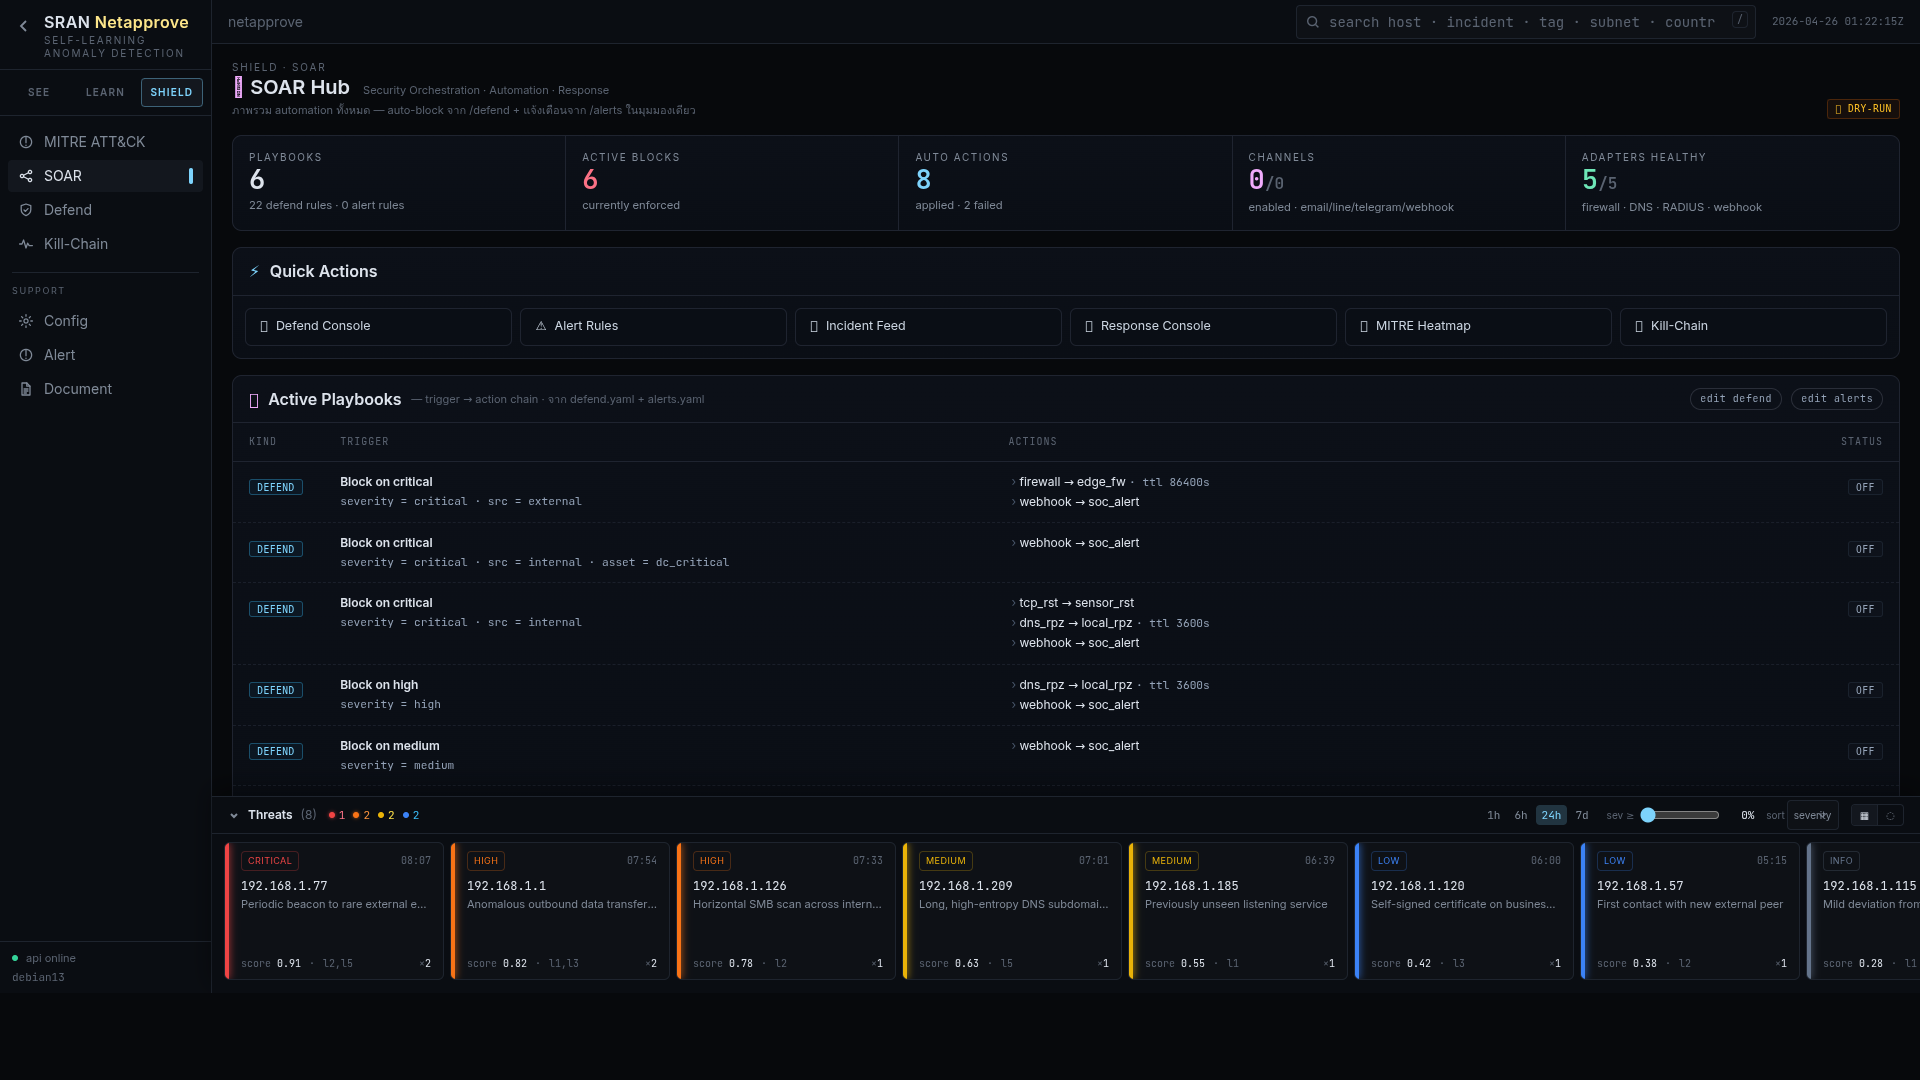The width and height of the screenshot is (1920, 1080).
Task: Open MITRE ATT&CK via its sidebar icon
Action: point(26,142)
